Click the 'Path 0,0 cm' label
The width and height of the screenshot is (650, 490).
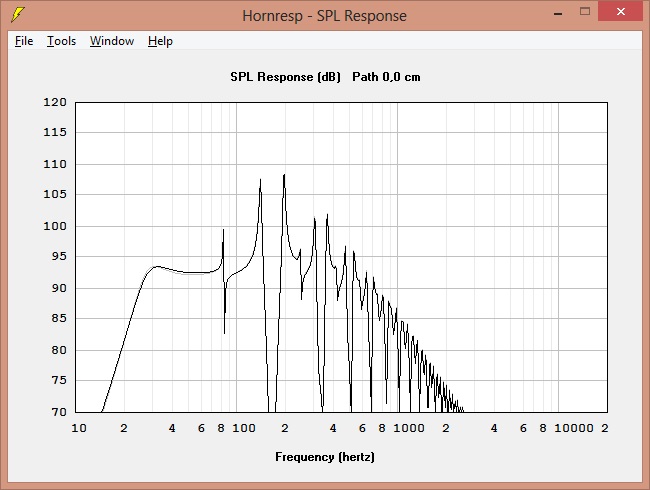(386, 77)
